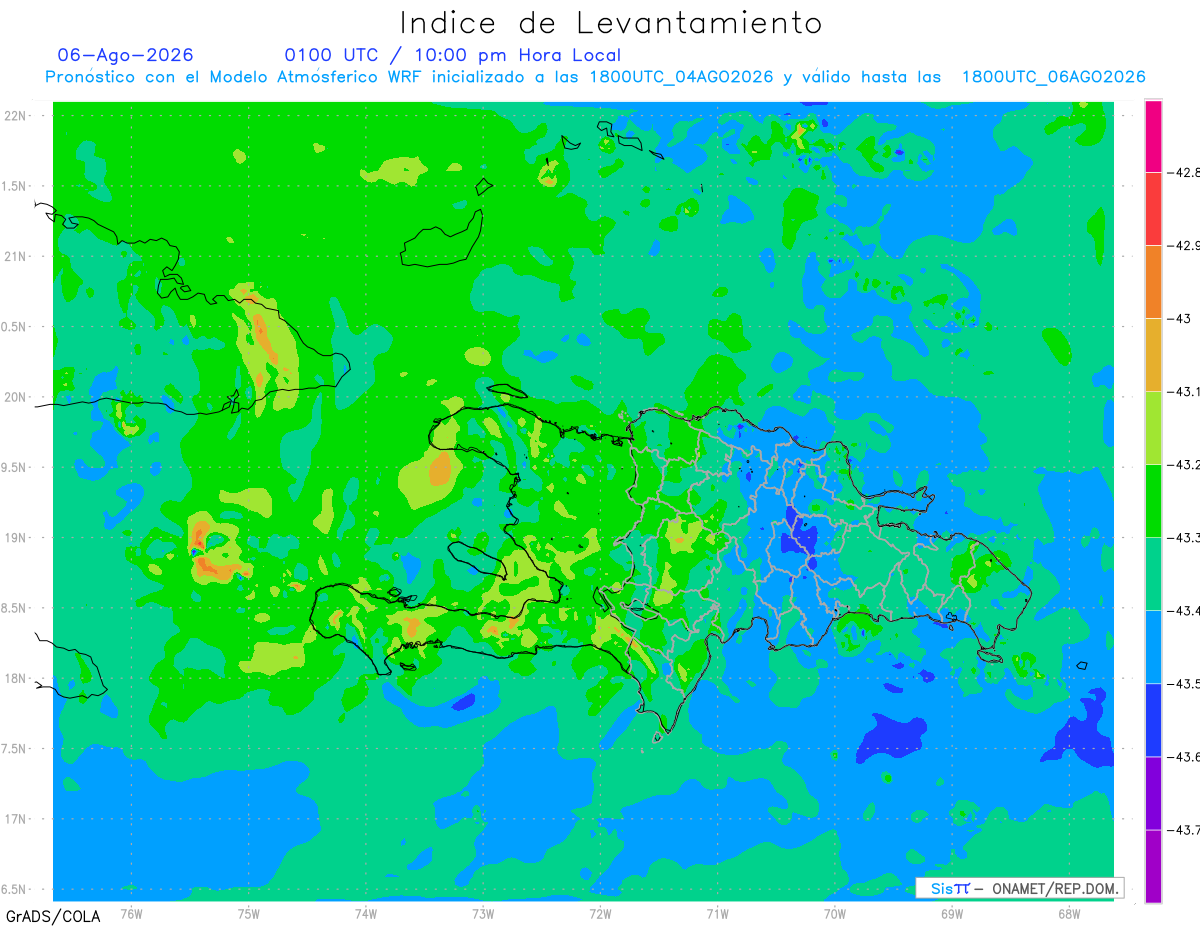This screenshot has width=1200, height=927.
Task: Click the "72W" longitude label
Action: click(x=600, y=913)
